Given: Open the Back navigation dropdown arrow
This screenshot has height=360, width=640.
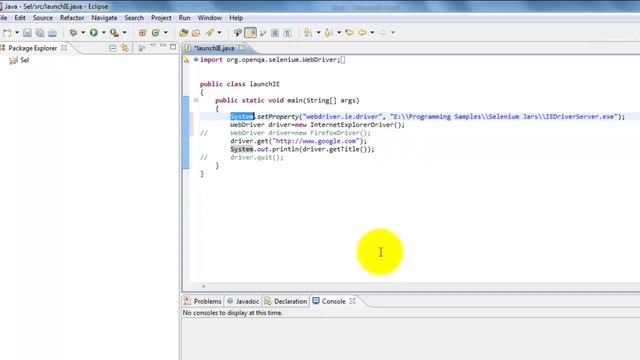Looking at the screenshot, I should [x=372, y=33].
